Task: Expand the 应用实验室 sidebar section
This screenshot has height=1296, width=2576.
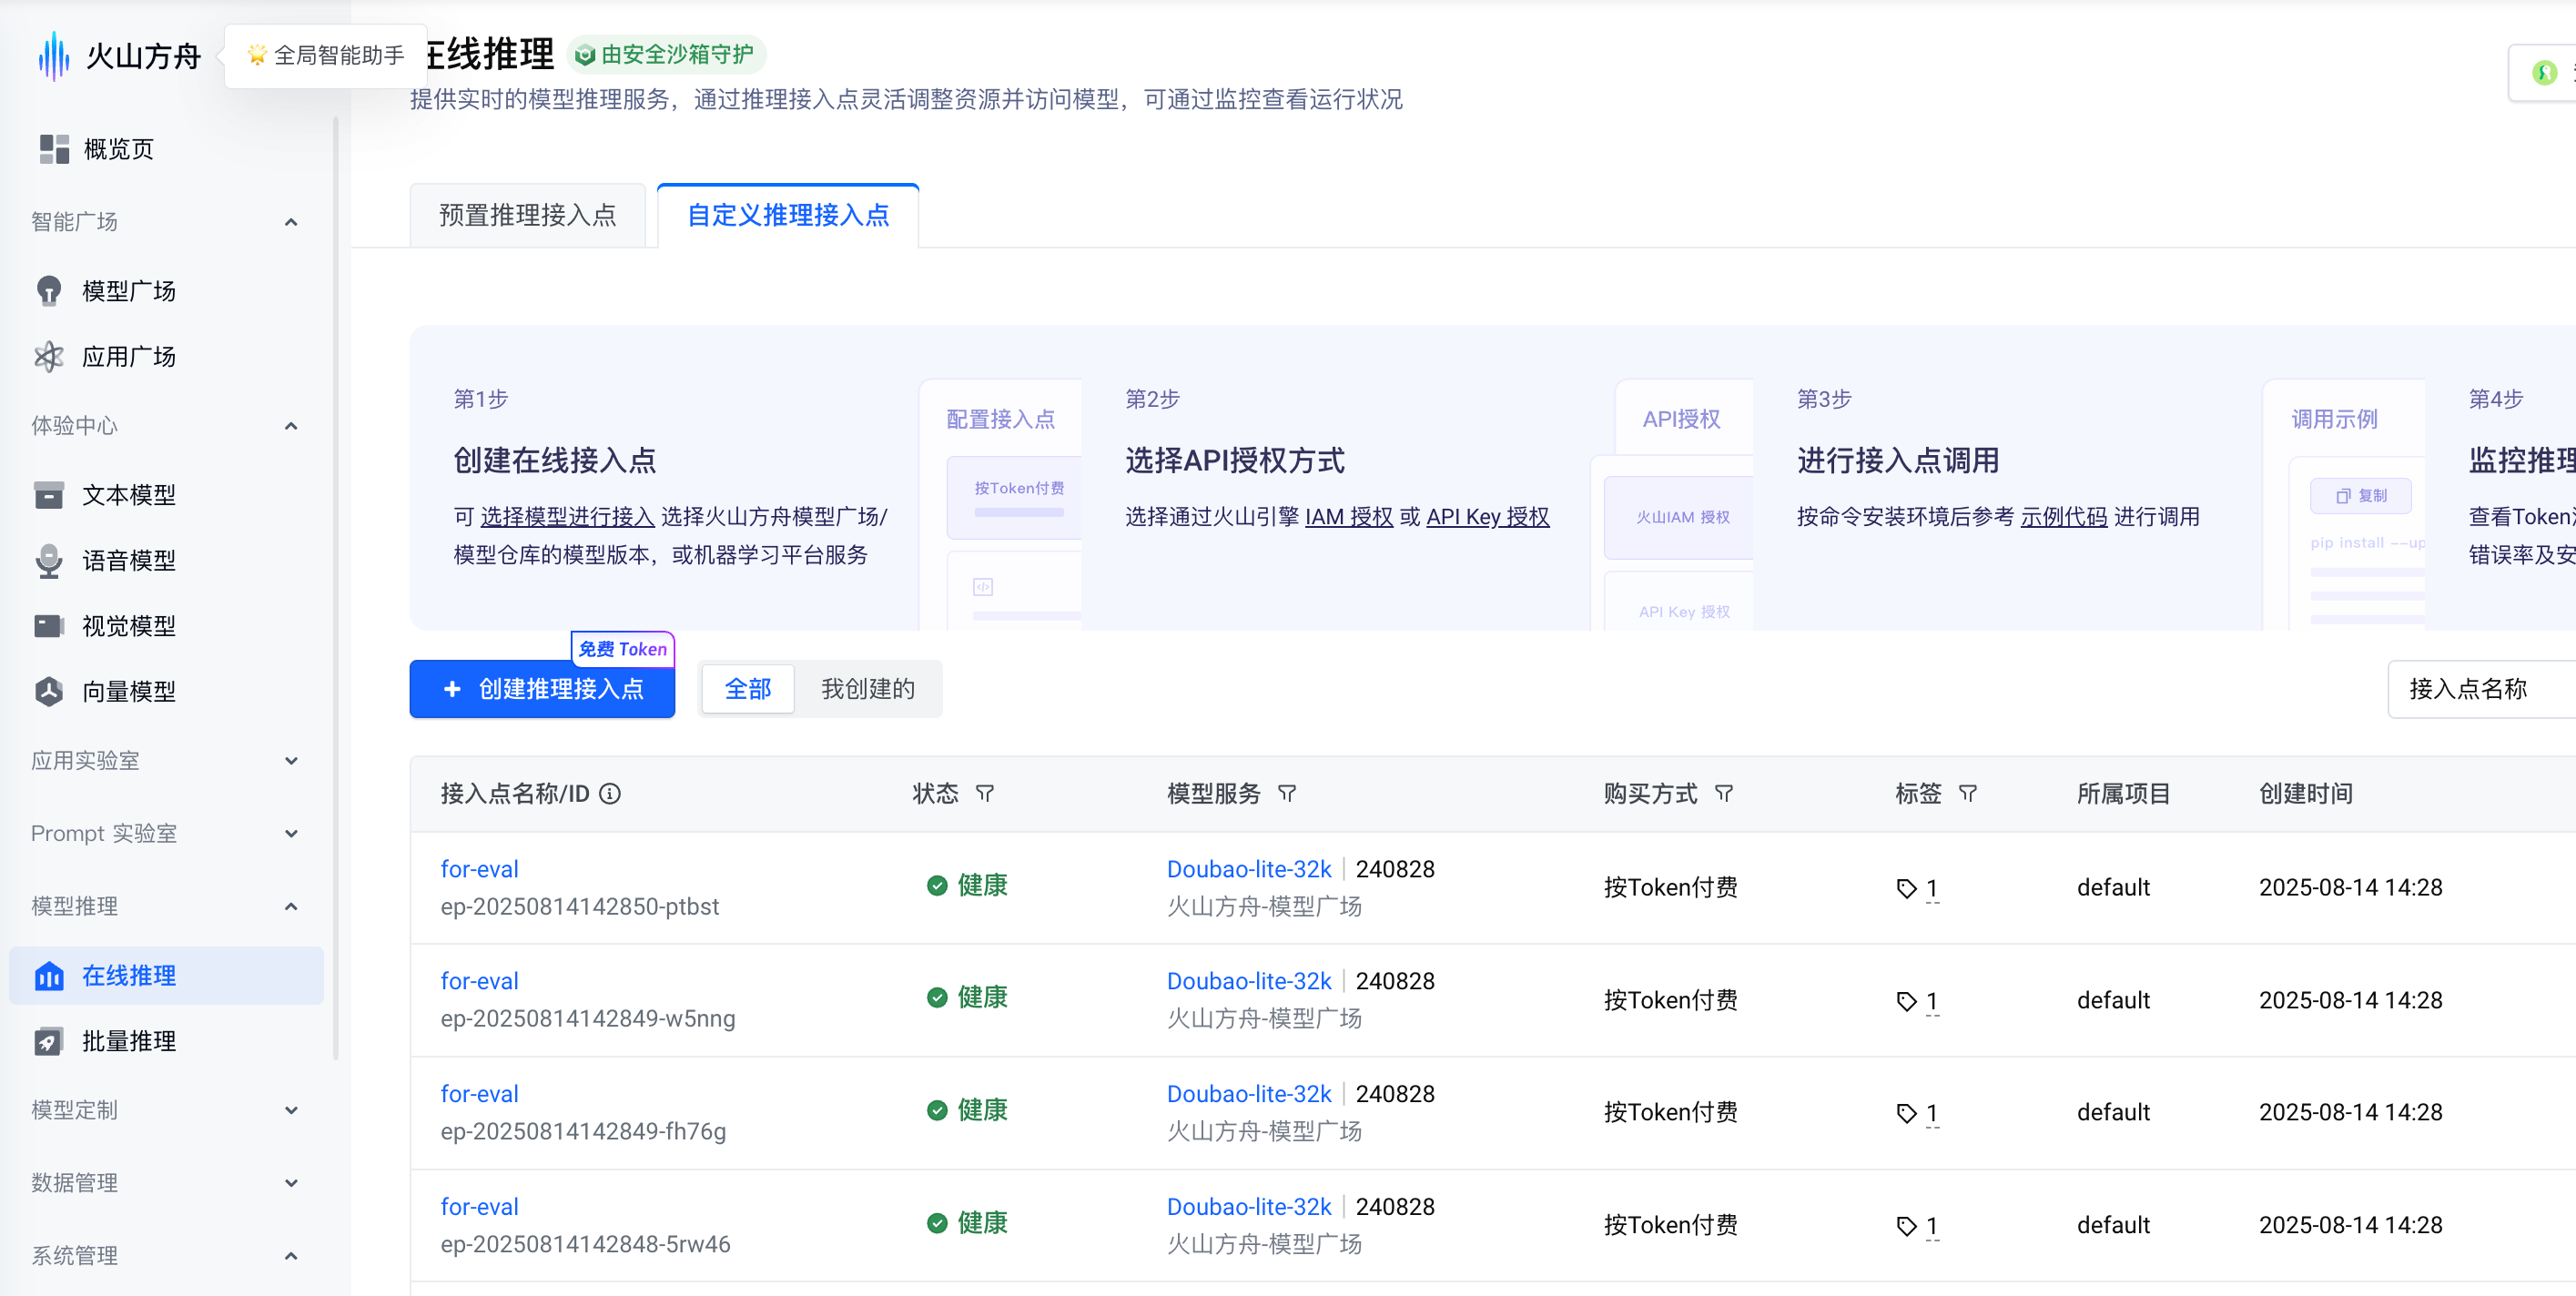Action: [x=291, y=761]
